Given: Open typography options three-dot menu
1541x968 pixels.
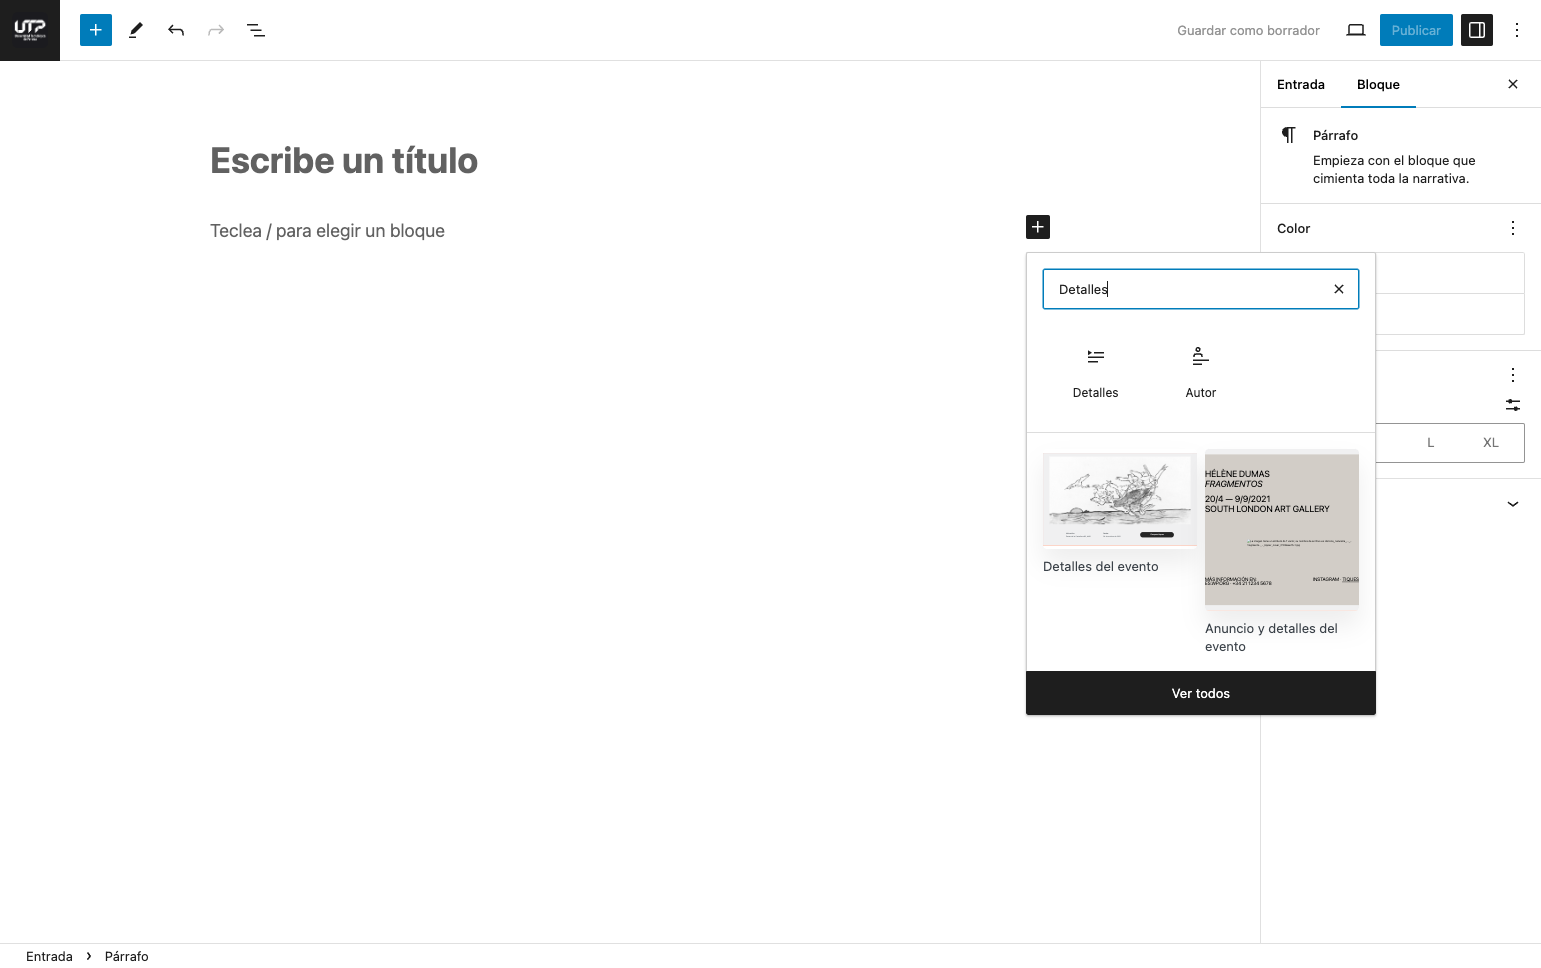Looking at the screenshot, I should 1513,375.
